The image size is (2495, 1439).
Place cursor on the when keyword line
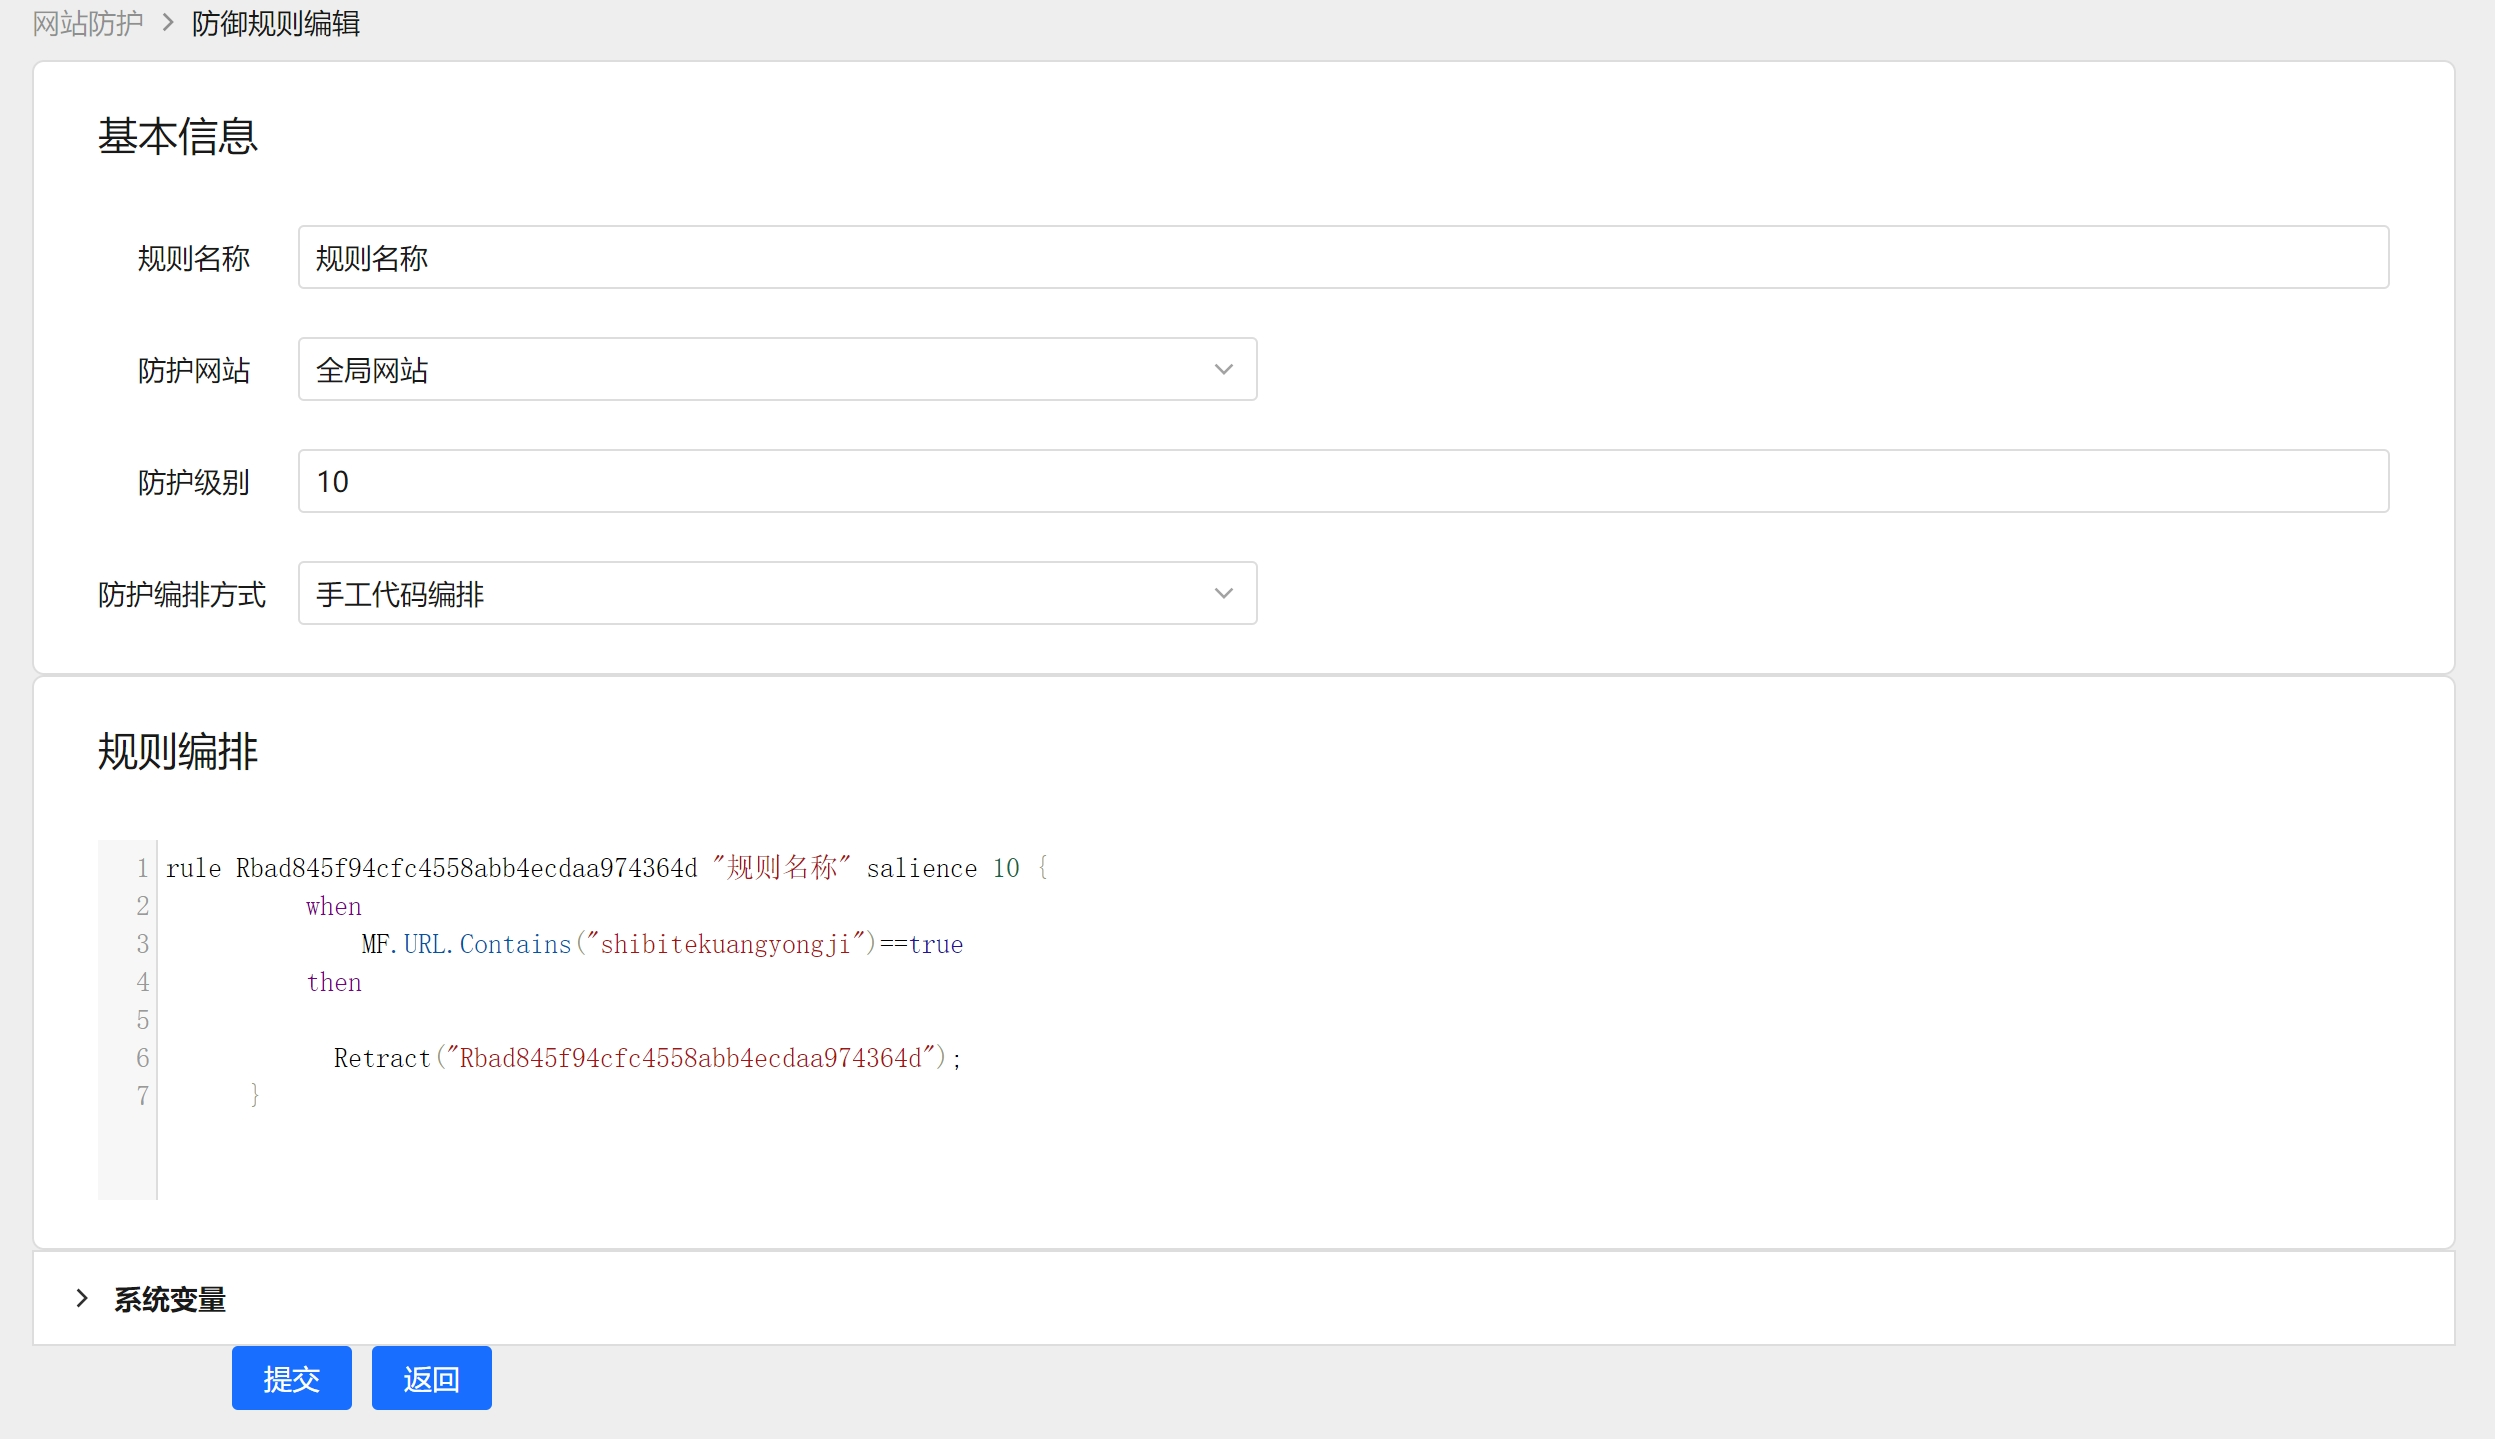pos(334,906)
